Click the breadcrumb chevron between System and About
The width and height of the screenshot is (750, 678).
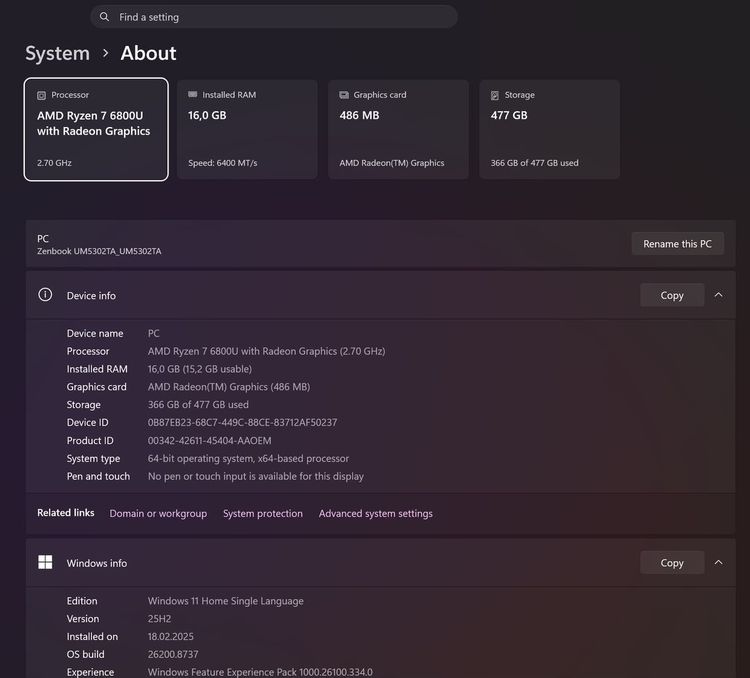point(105,53)
